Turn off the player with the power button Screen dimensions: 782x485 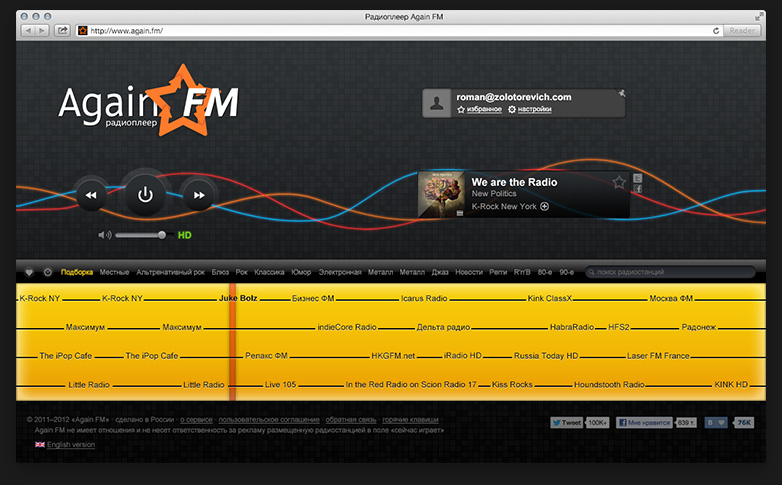tap(145, 195)
